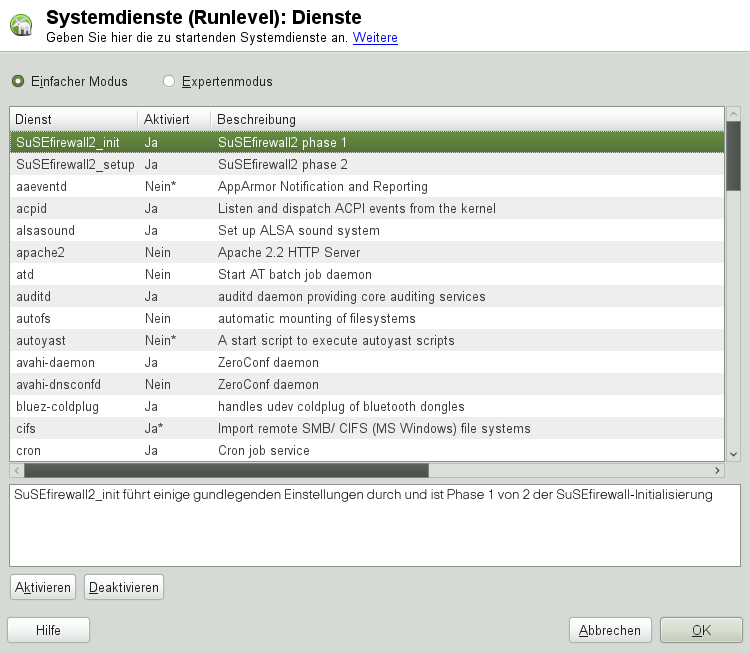The width and height of the screenshot is (750, 653).
Task: Sort list by Dienst column header
Action: point(73,119)
